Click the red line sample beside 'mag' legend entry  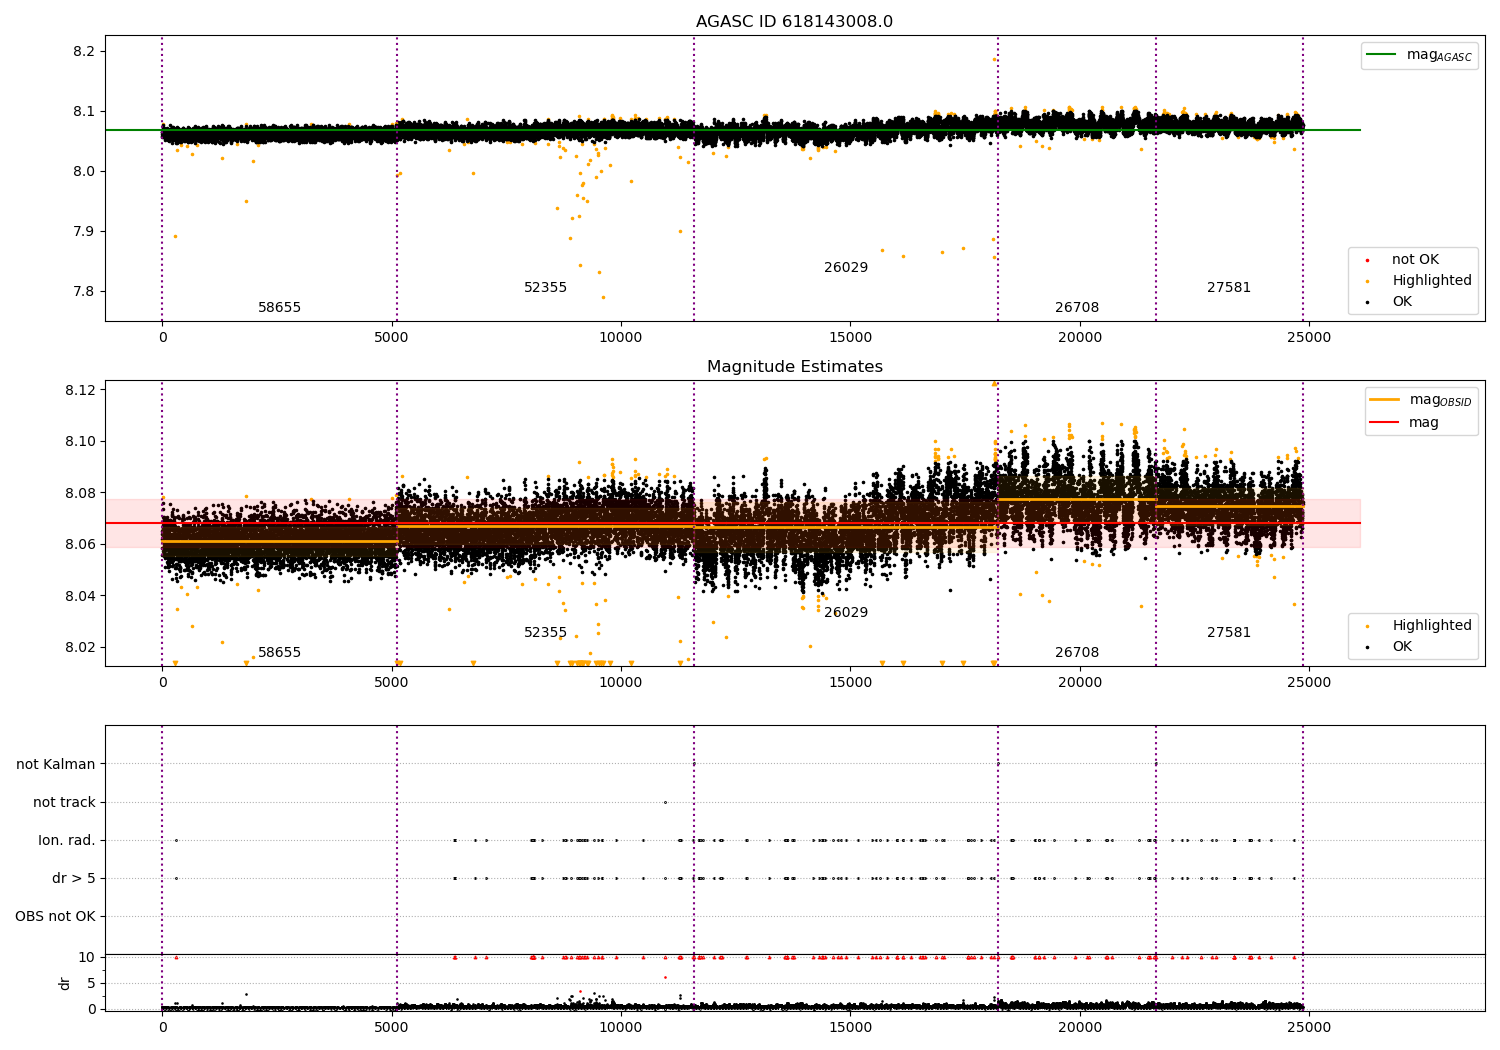coord(1384,423)
